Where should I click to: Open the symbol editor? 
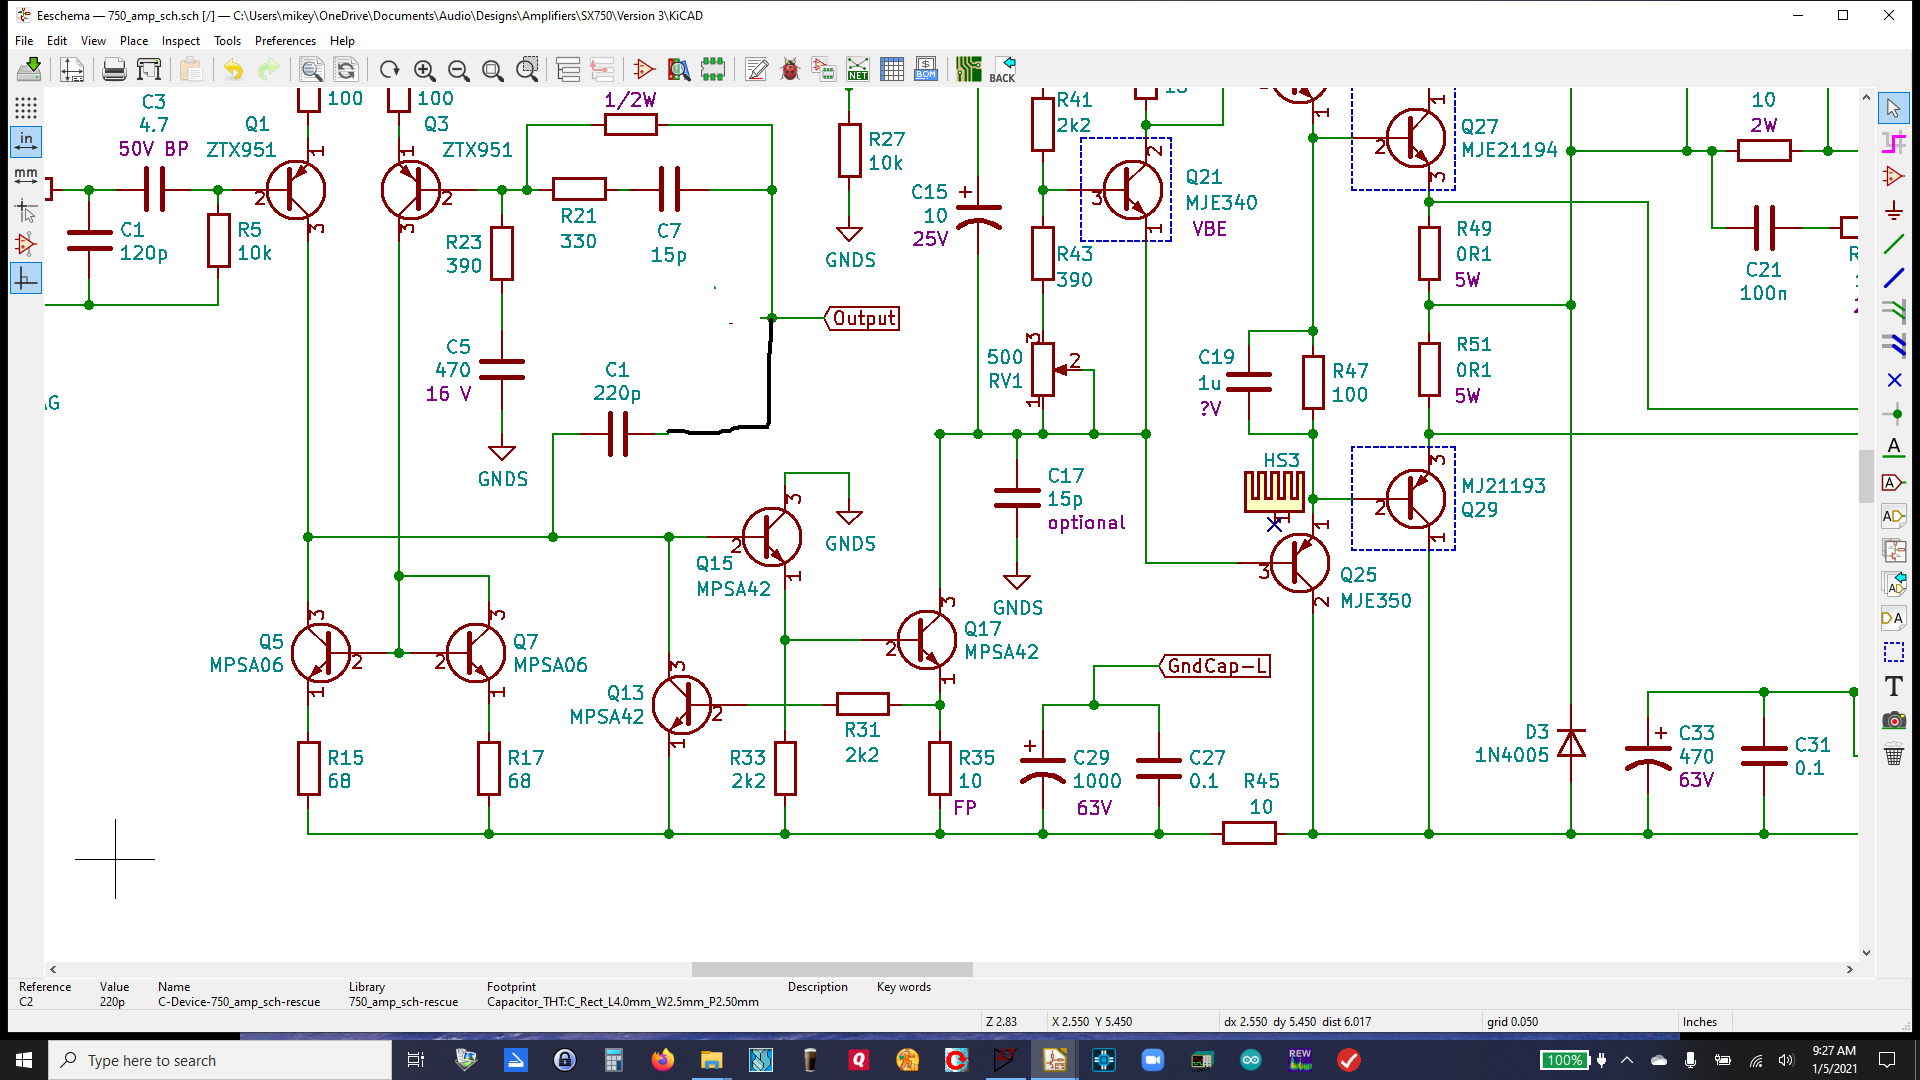644,69
